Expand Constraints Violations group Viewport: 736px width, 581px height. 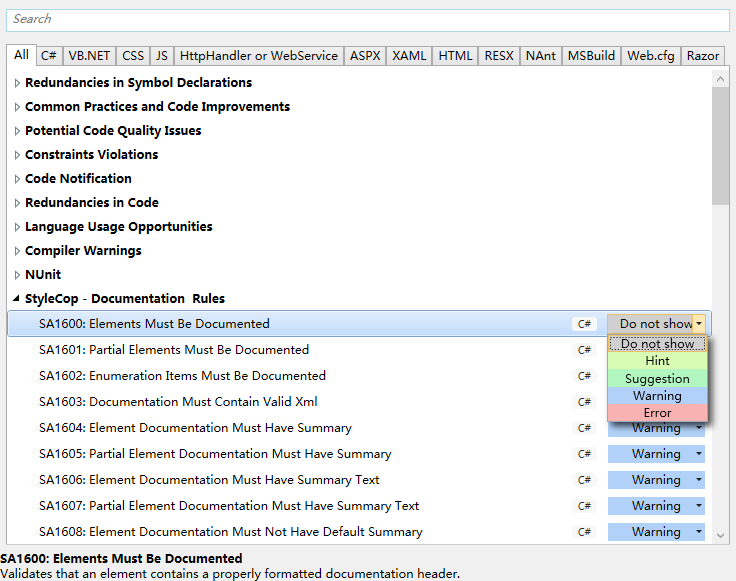pos(17,155)
